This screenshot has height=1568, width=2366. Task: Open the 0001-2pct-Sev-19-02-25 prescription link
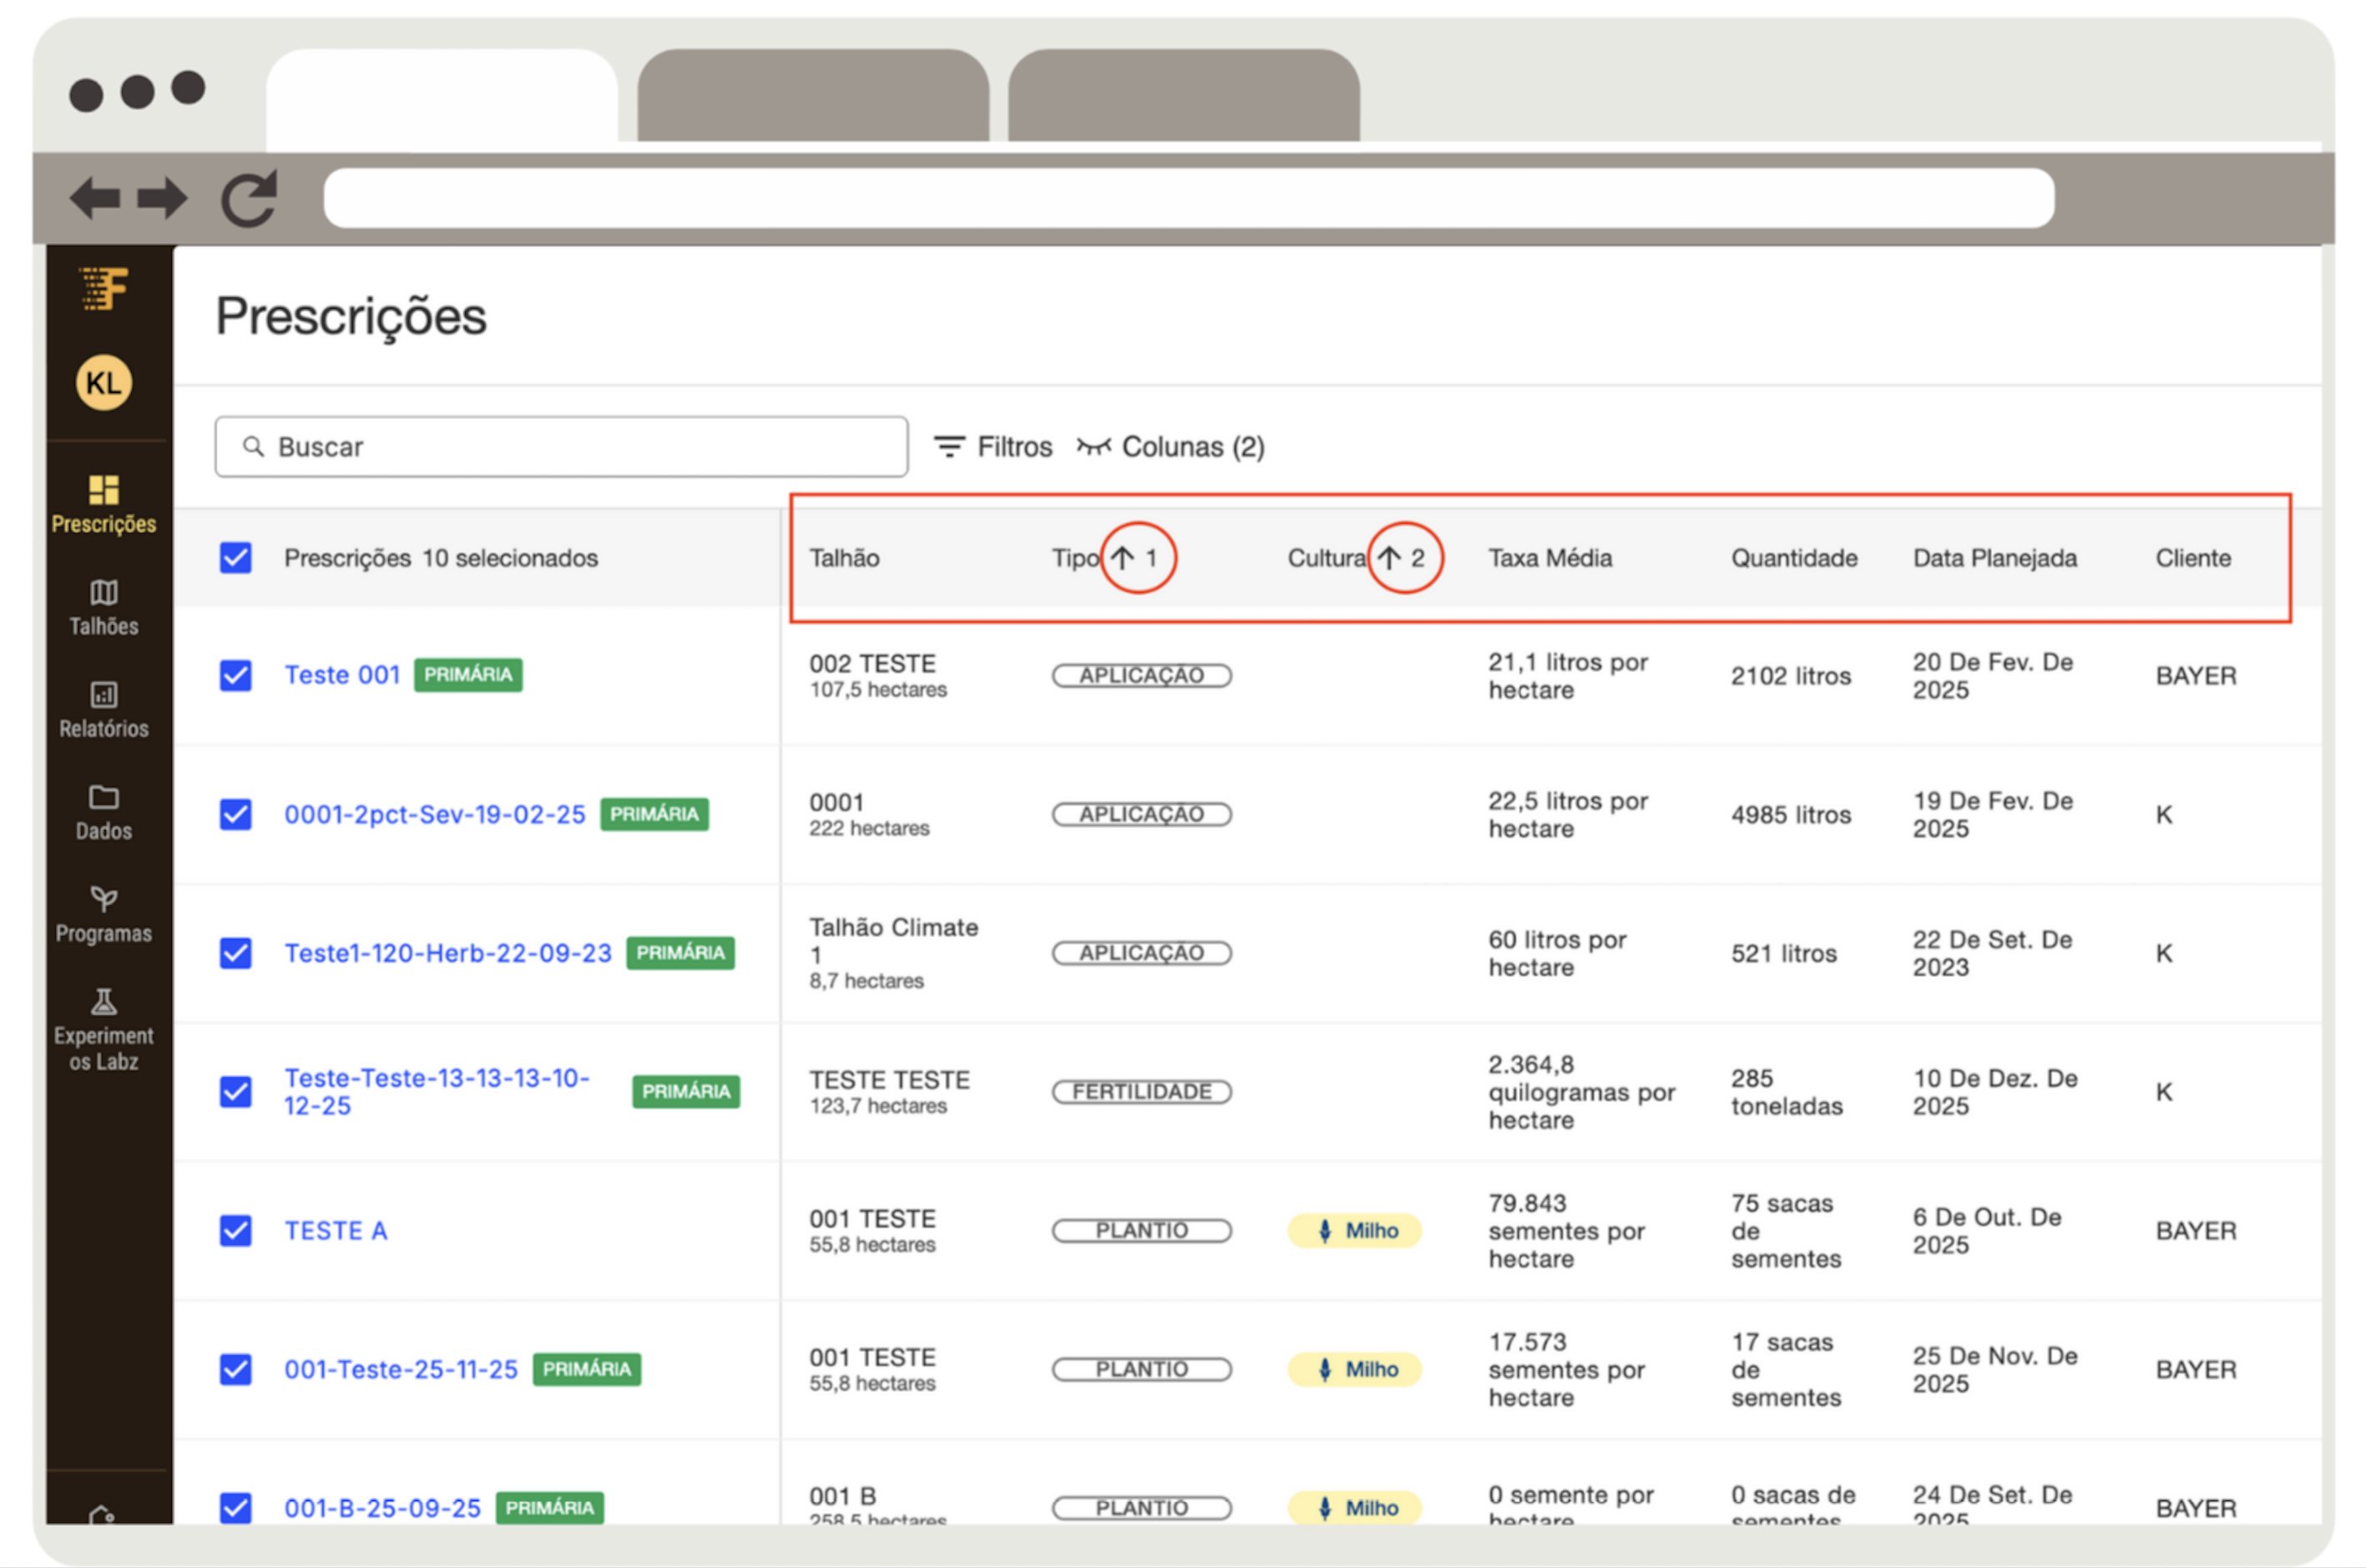[x=434, y=814]
